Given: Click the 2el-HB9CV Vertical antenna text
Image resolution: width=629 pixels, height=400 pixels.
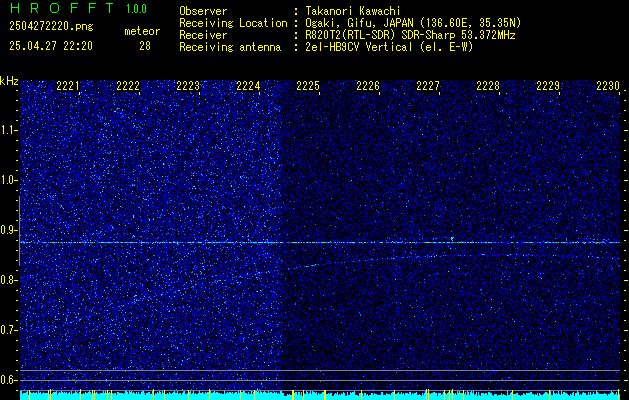Looking at the screenshot, I should tap(390, 47).
